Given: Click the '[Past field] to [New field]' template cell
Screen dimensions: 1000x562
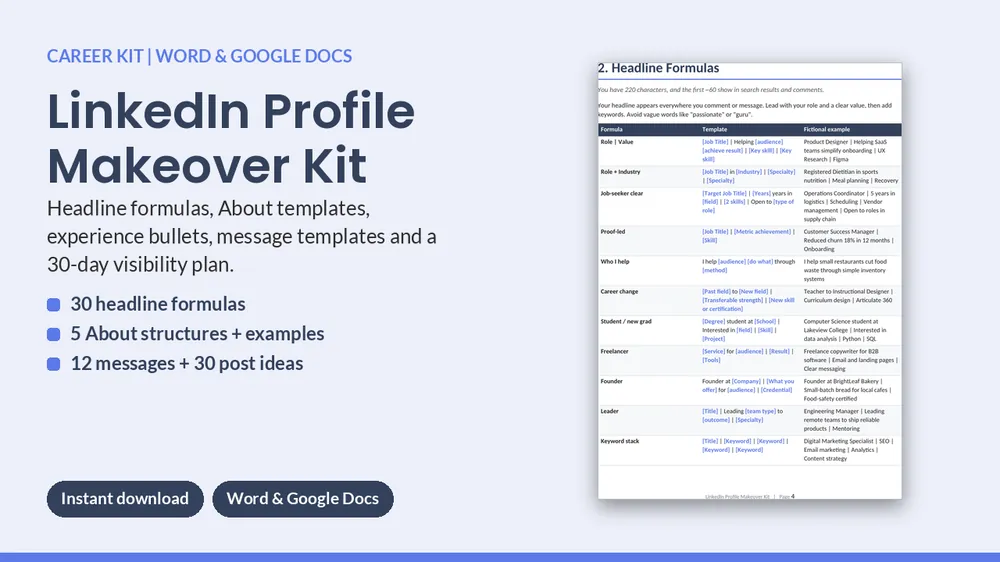Looking at the screenshot, I should 749,301.
